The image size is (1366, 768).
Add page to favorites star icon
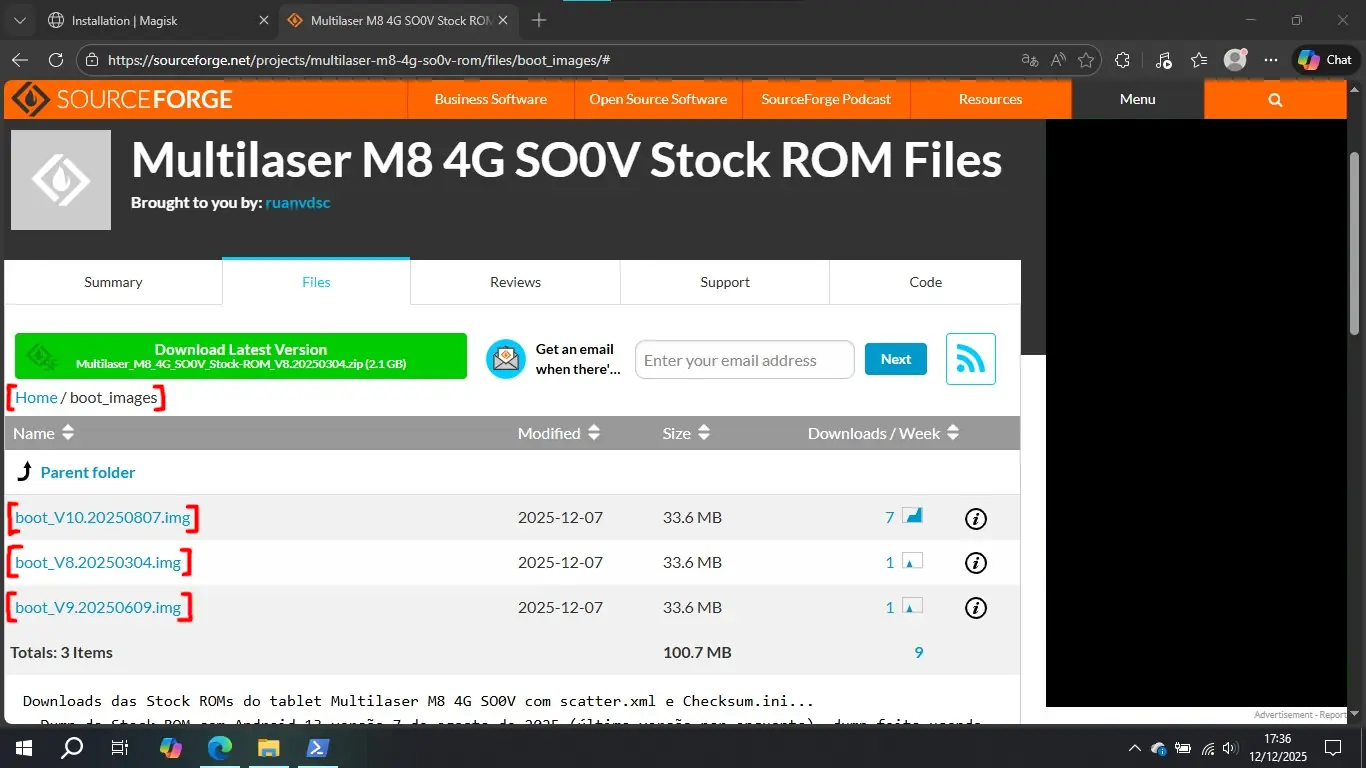click(x=1086, y=60)
